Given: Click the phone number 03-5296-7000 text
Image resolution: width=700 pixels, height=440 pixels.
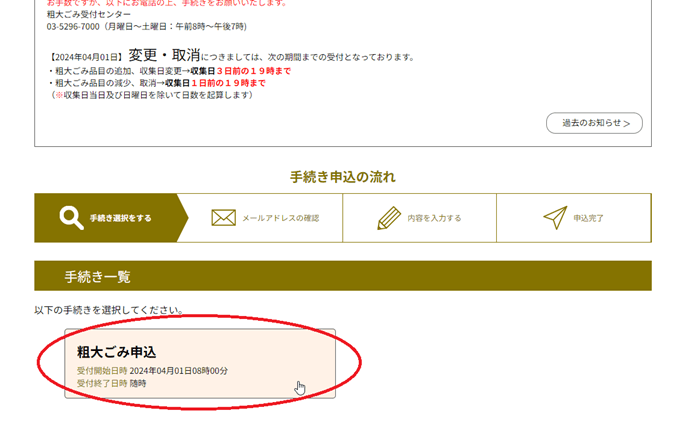Looking at the screenshot, I should [x=73, y=27].
